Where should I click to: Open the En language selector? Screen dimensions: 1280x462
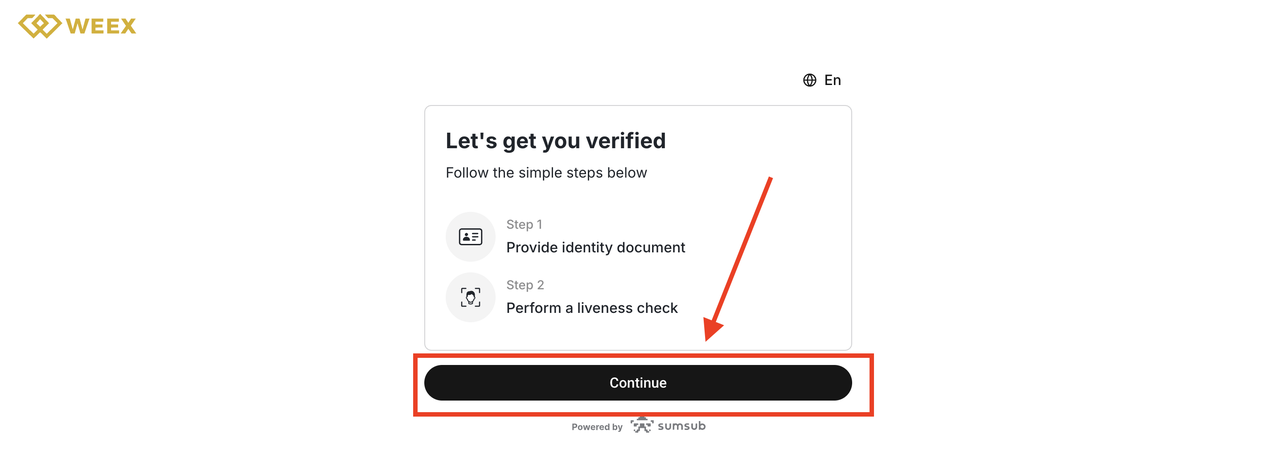tap(832, 80)
